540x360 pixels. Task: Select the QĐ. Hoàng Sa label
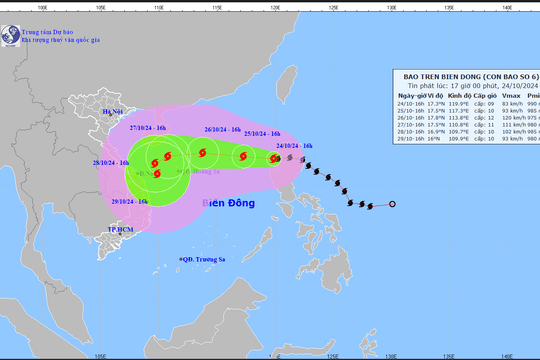tap(199, 172)
